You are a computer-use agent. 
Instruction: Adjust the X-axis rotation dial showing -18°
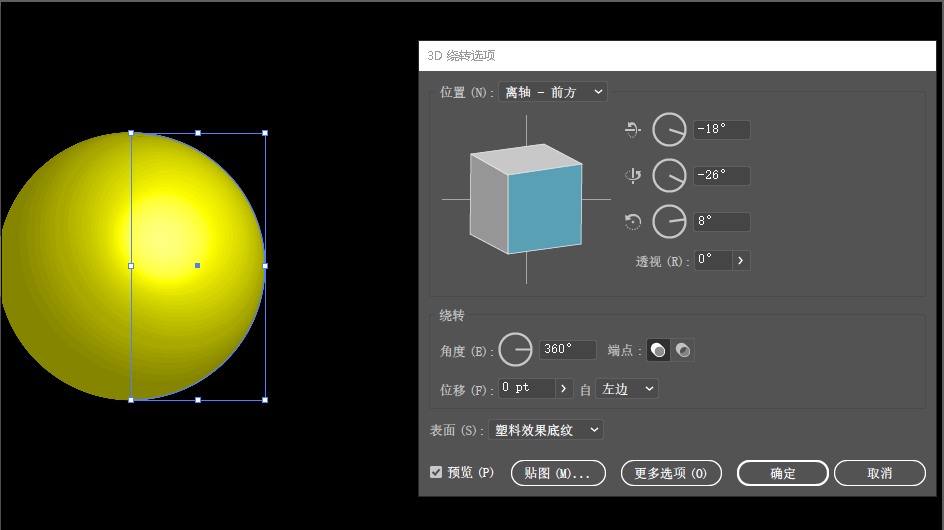pyautogui.click(x=669, y=129)
